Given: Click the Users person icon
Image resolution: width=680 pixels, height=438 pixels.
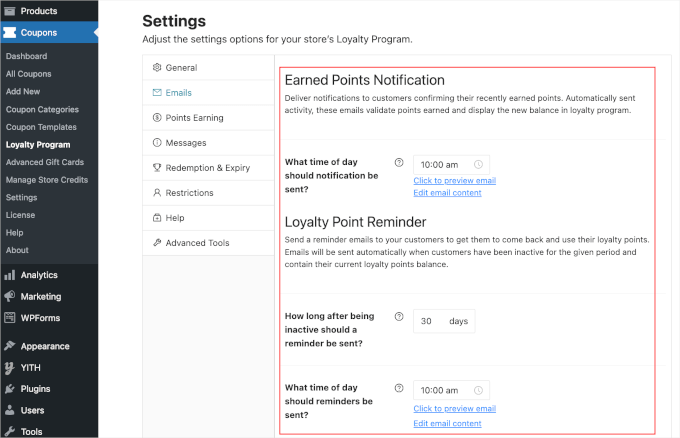Looking at the screenshot, I should pyautogui.click(x=10, y=410).
